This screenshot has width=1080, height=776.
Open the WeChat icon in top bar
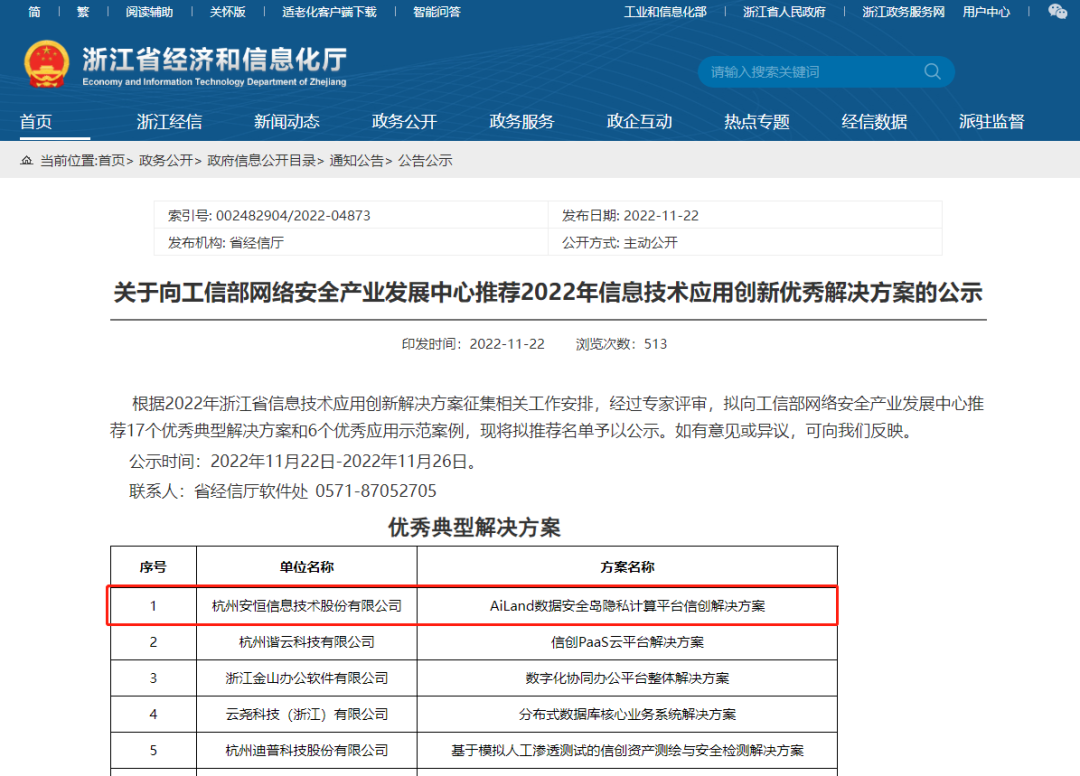pos(1057,12)
